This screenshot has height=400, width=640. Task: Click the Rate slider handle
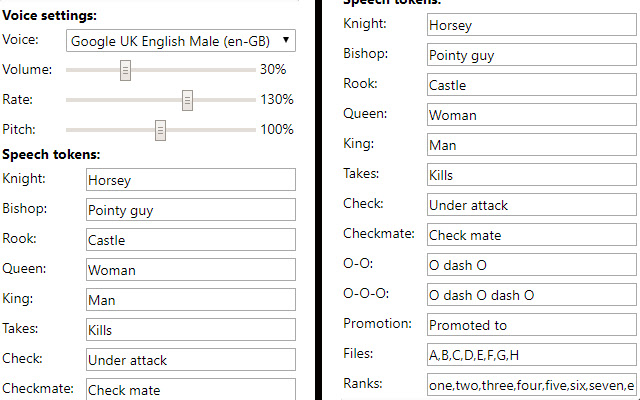tap(187, 100)
